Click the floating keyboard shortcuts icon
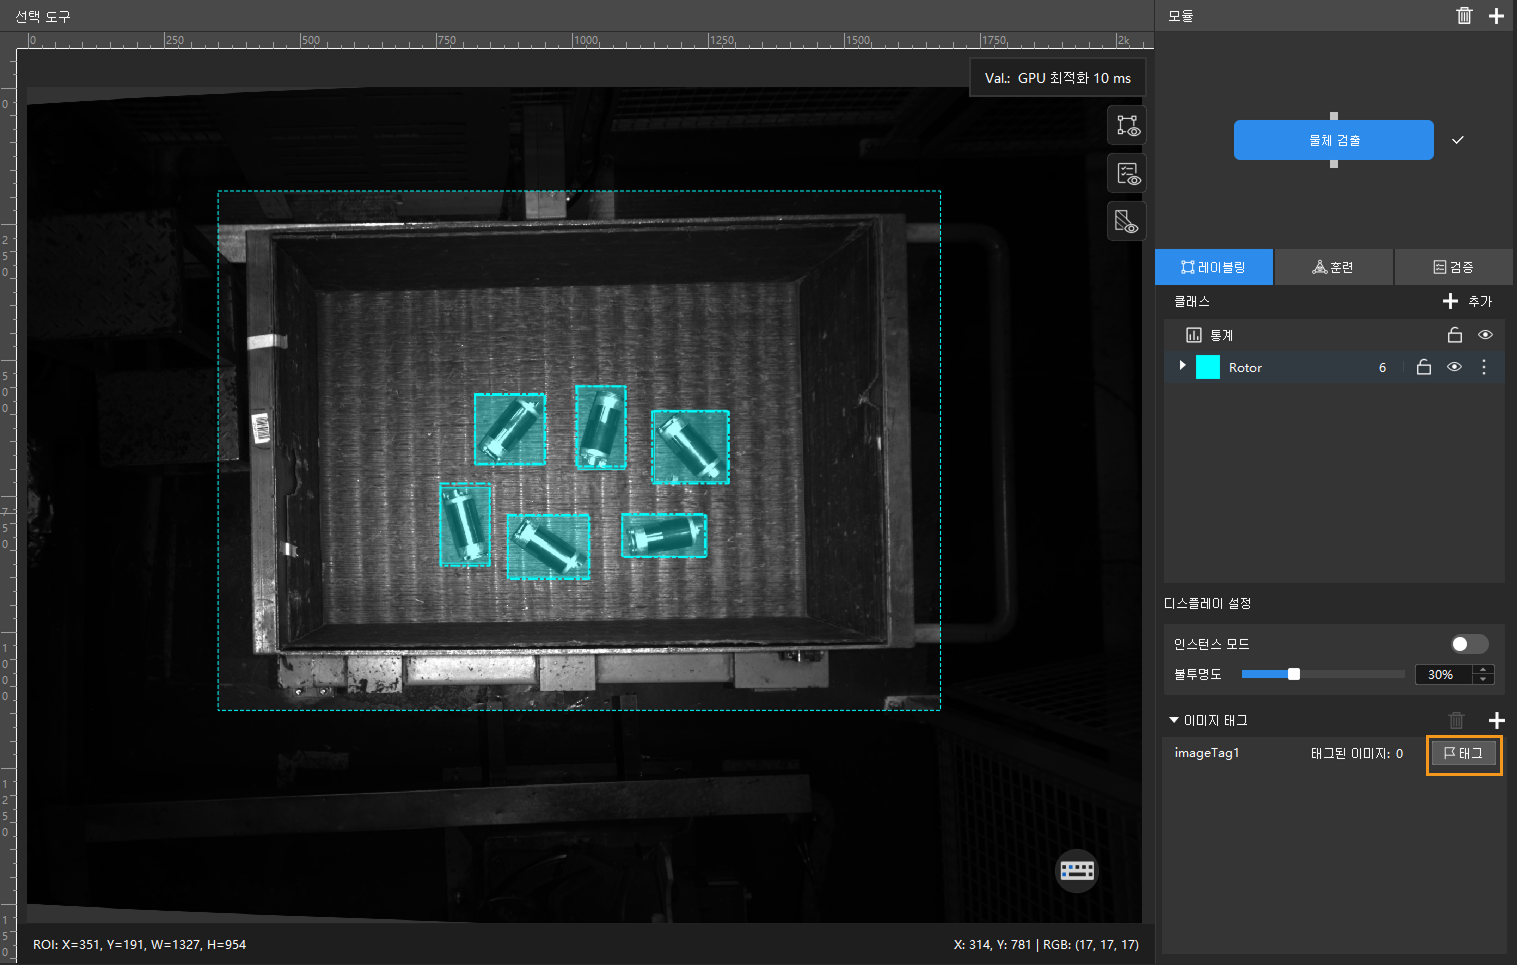The image size is (1517, 965). pyautogui.click(x=1077, y=870)
